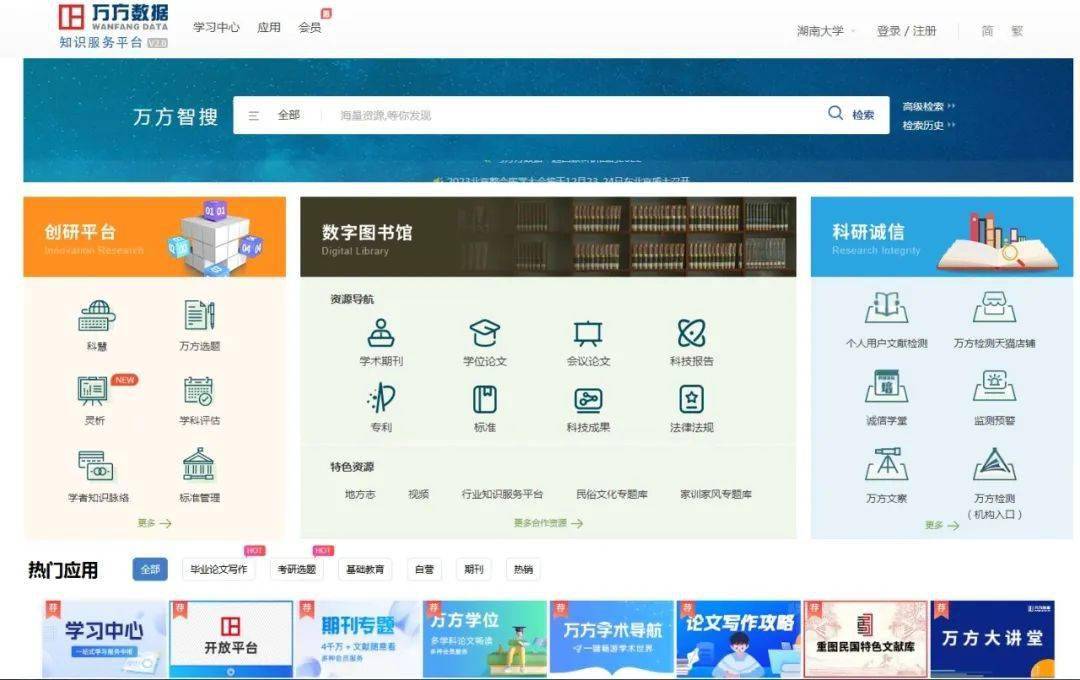Open the 学习中心 app card
The width and height of the screenshot is (1080, 680).
click(105, 639)
